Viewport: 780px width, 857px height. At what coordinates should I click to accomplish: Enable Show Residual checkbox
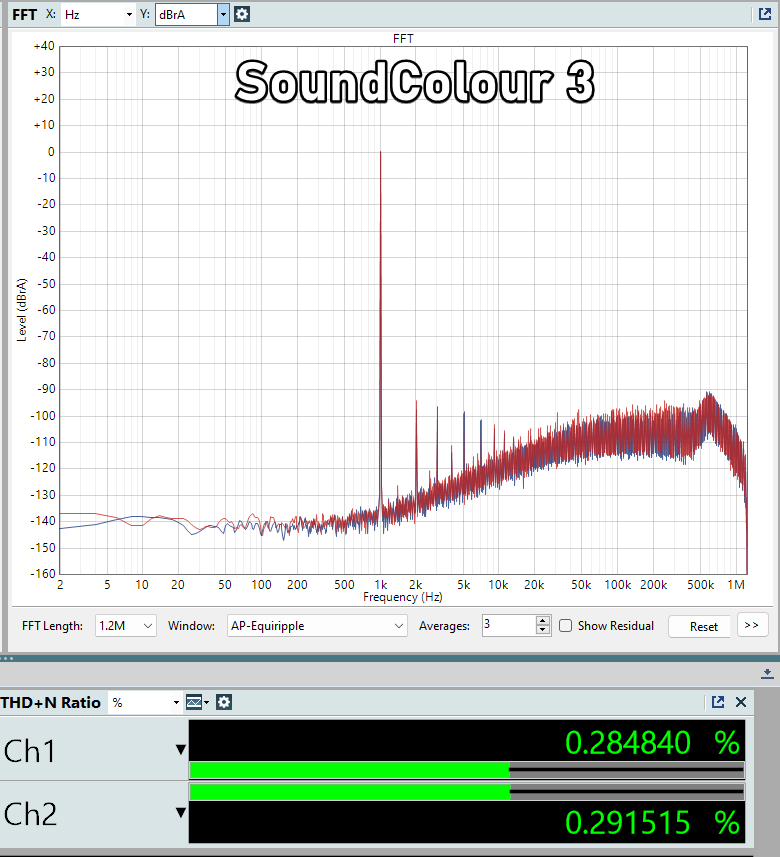pos(566,626)
